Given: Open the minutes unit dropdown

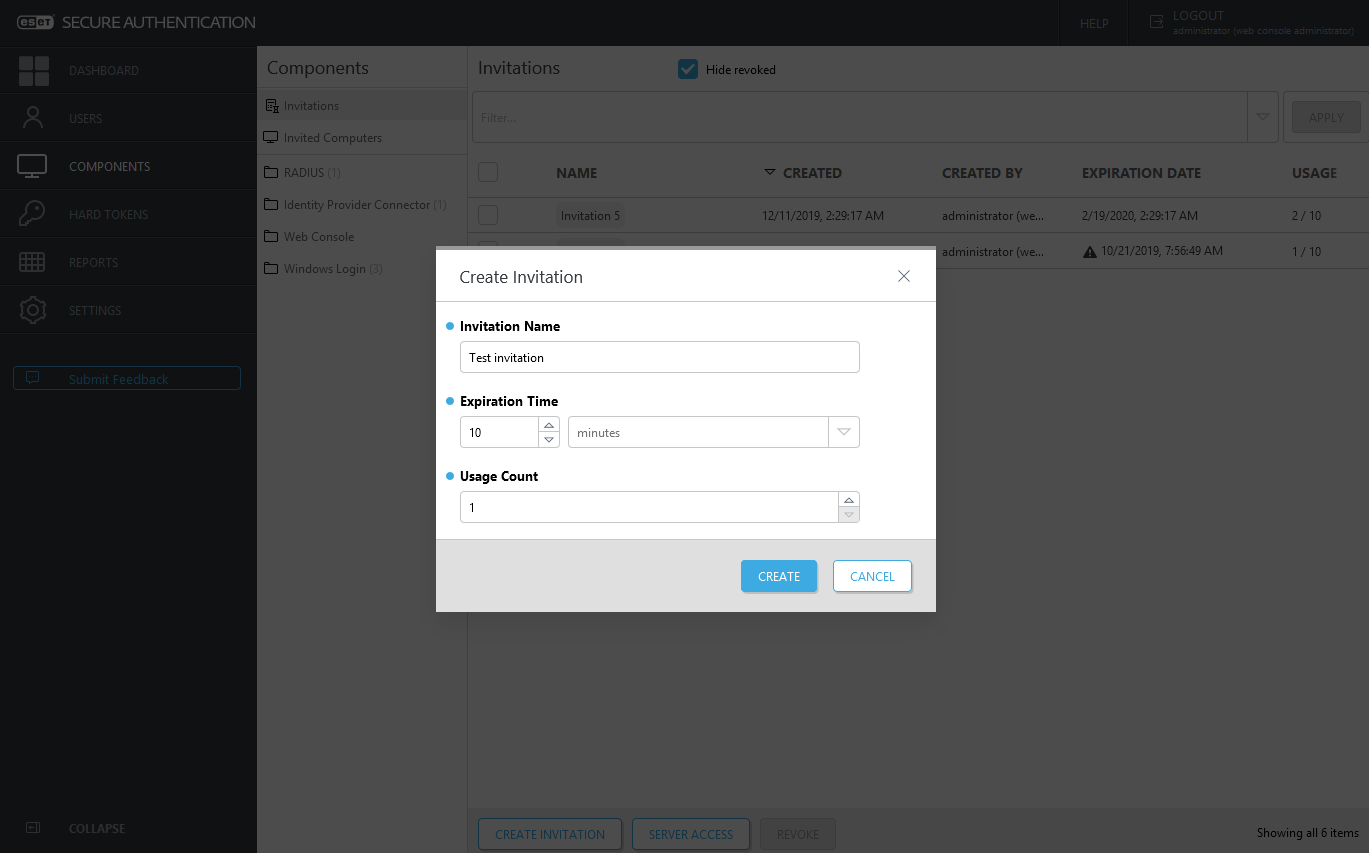Looking at the screenshot, I should click(843, 431).
